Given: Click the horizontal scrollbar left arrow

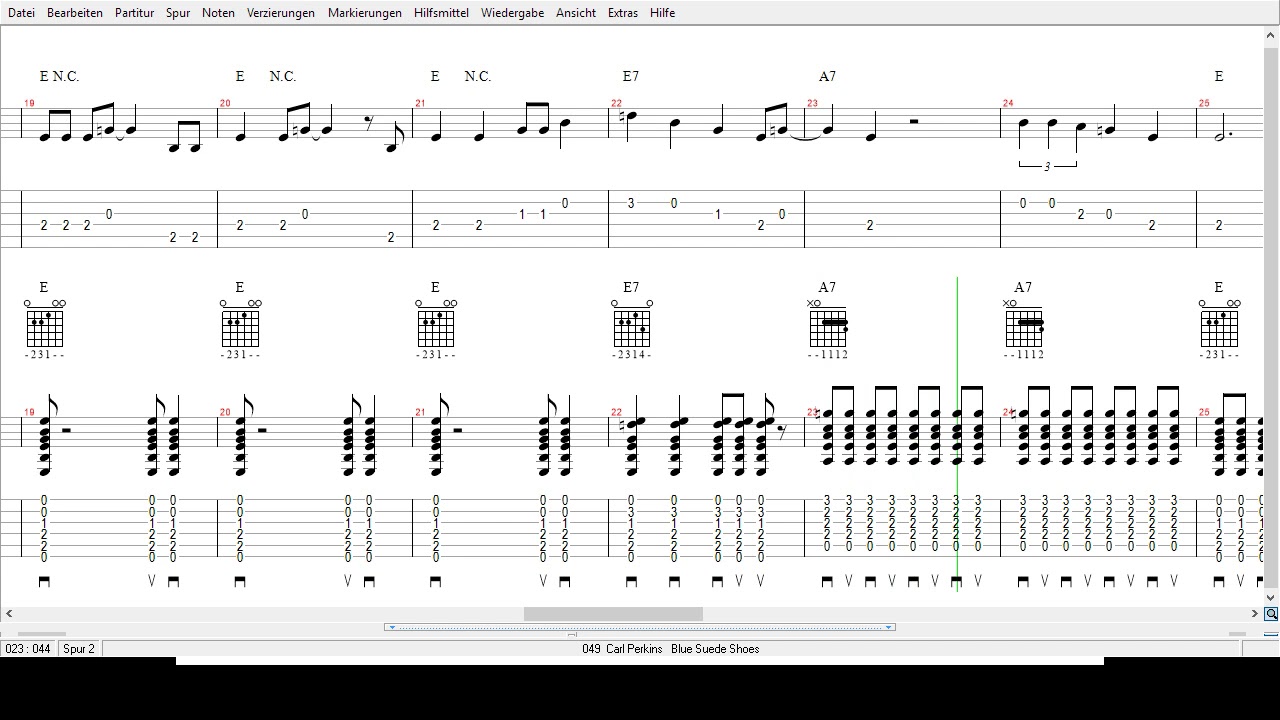Looking at the screenshot, I should (x=9, y=614).
